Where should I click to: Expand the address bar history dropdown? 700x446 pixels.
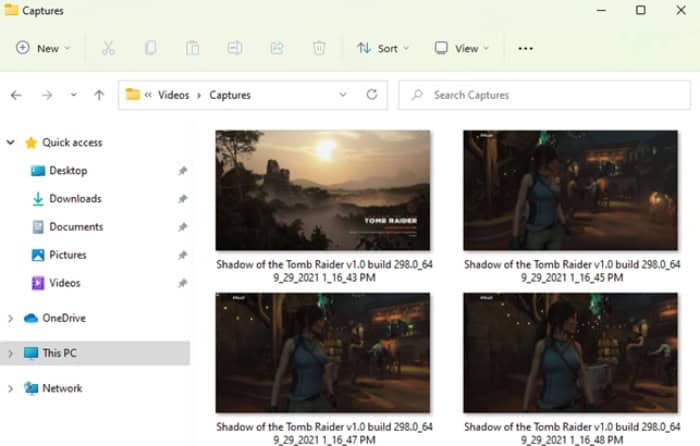(342, 95)
